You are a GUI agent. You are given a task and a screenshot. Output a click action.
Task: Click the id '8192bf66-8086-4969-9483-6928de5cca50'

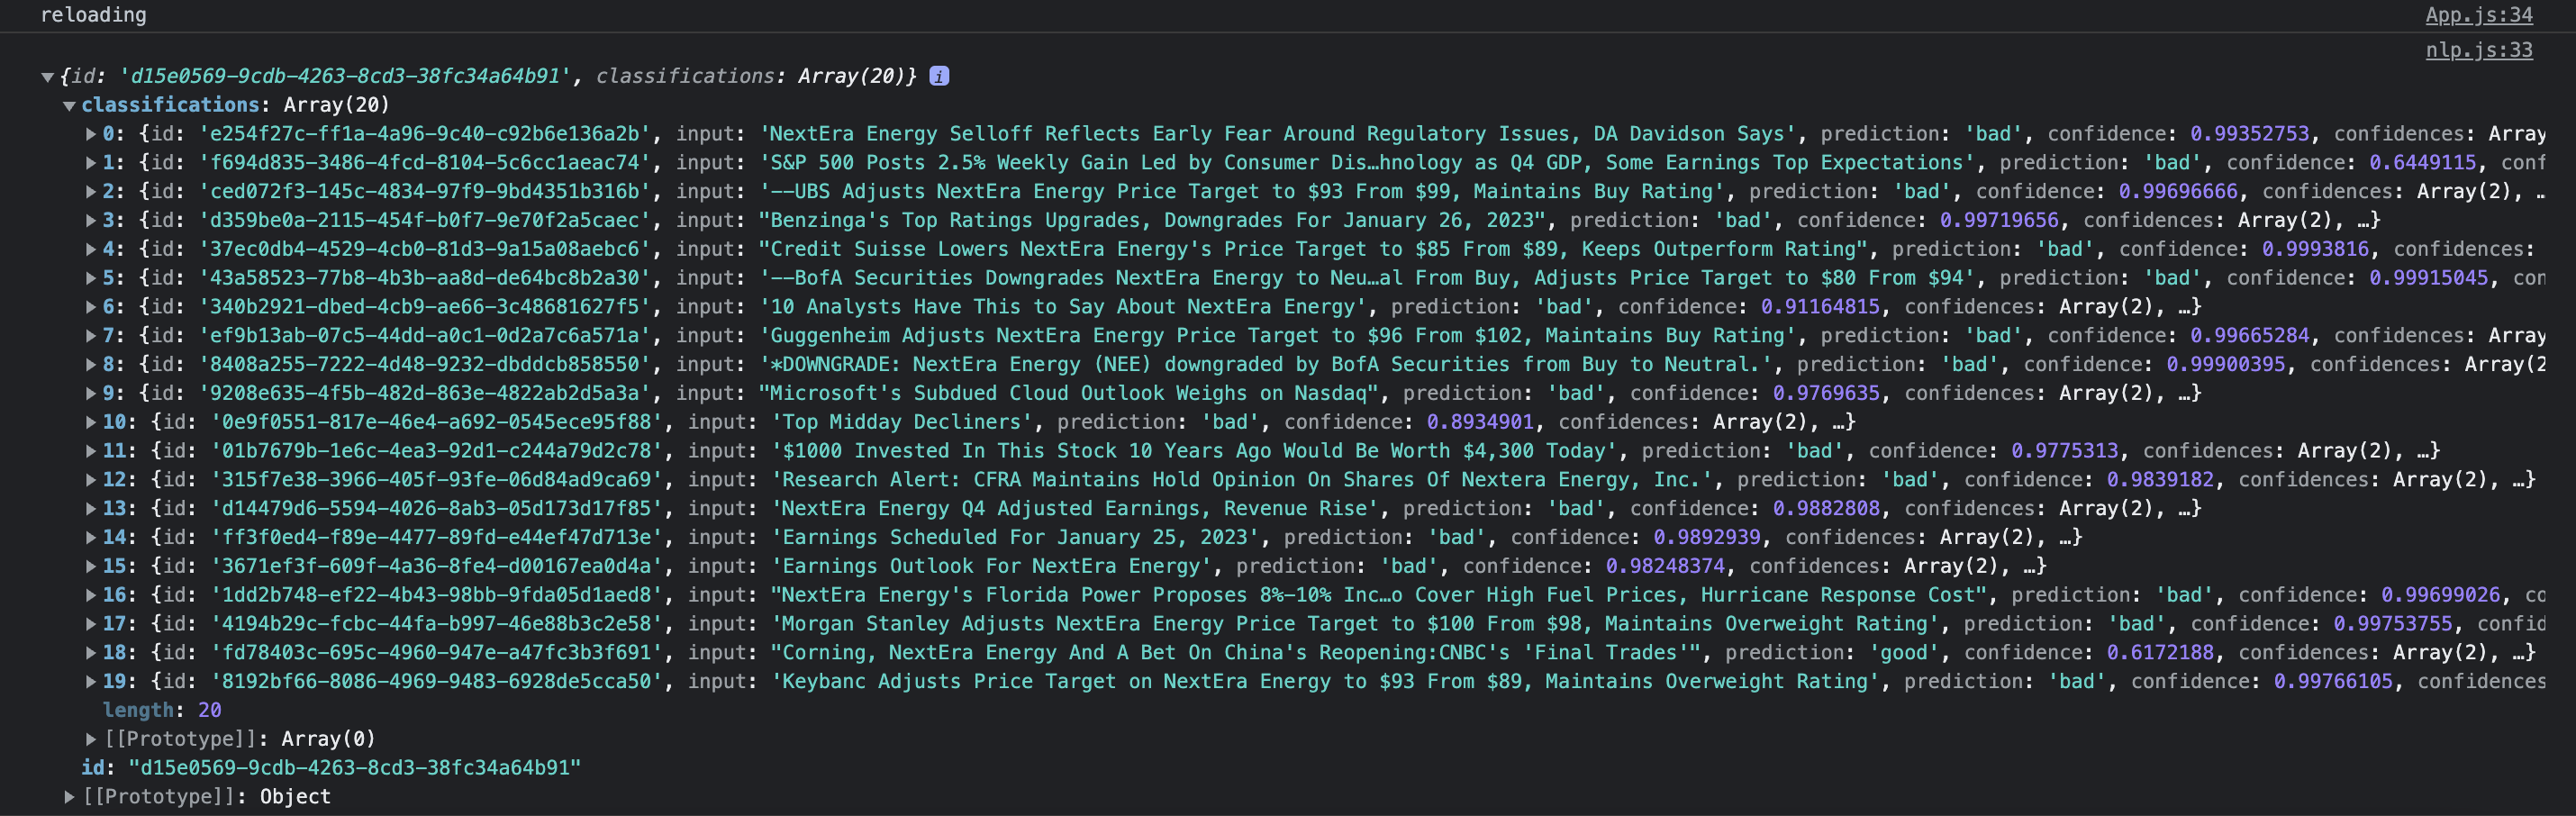[437, 681]
